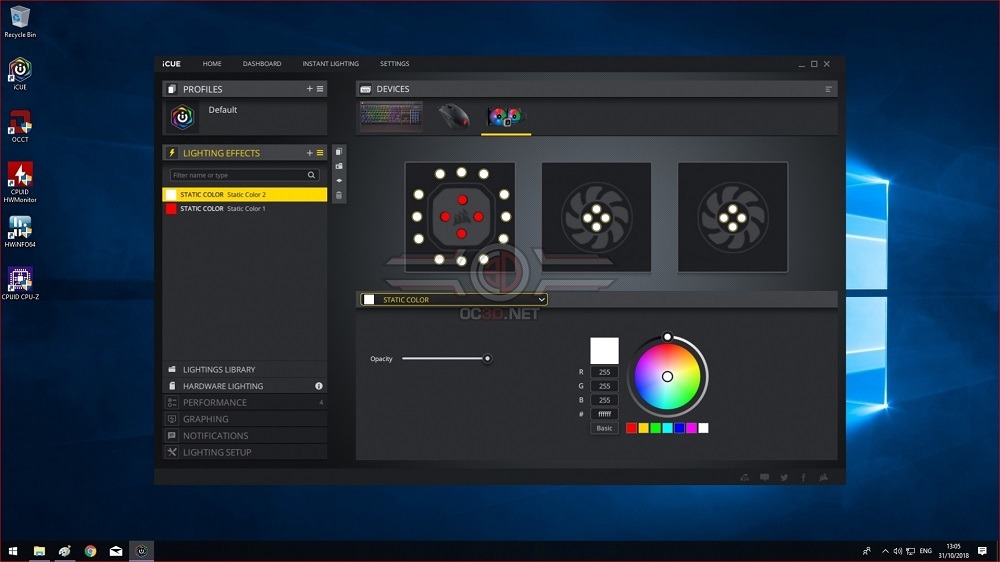The width and height of the screenshot is (1000, 562).
Task: Select the RGB cooler device icon
Action: 505,117
